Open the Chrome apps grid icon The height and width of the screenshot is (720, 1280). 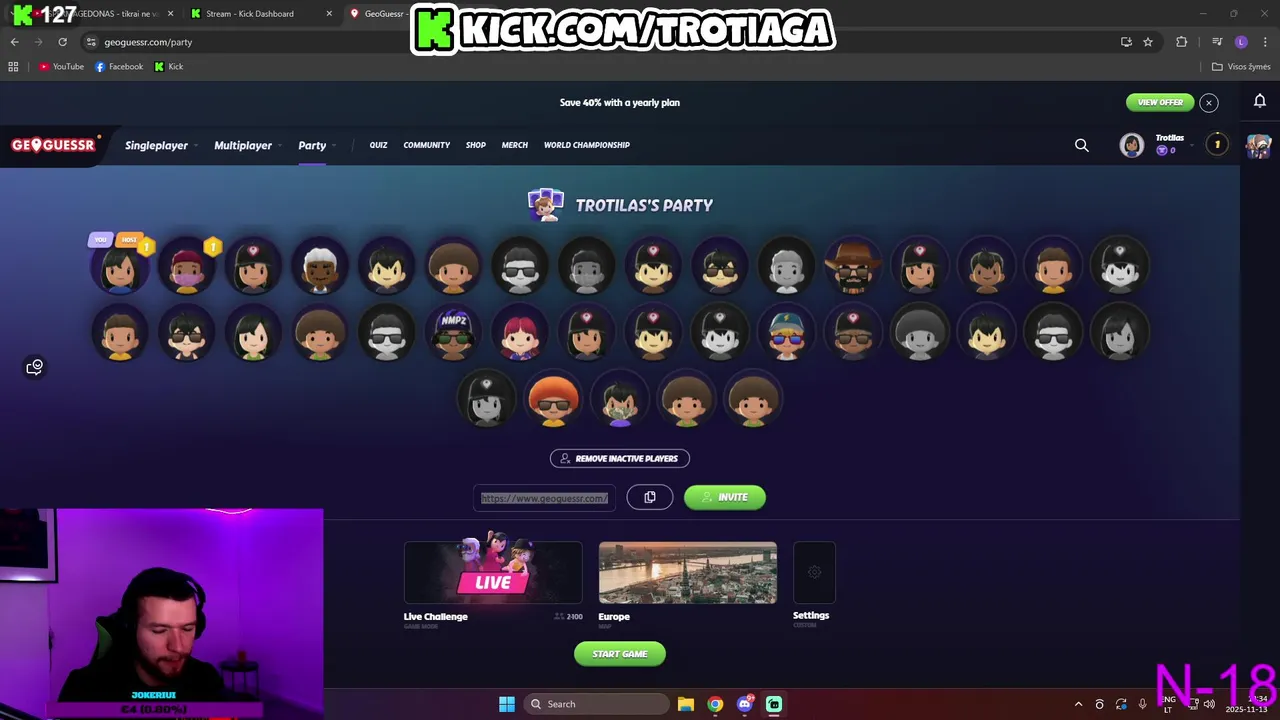coord(13,67)
